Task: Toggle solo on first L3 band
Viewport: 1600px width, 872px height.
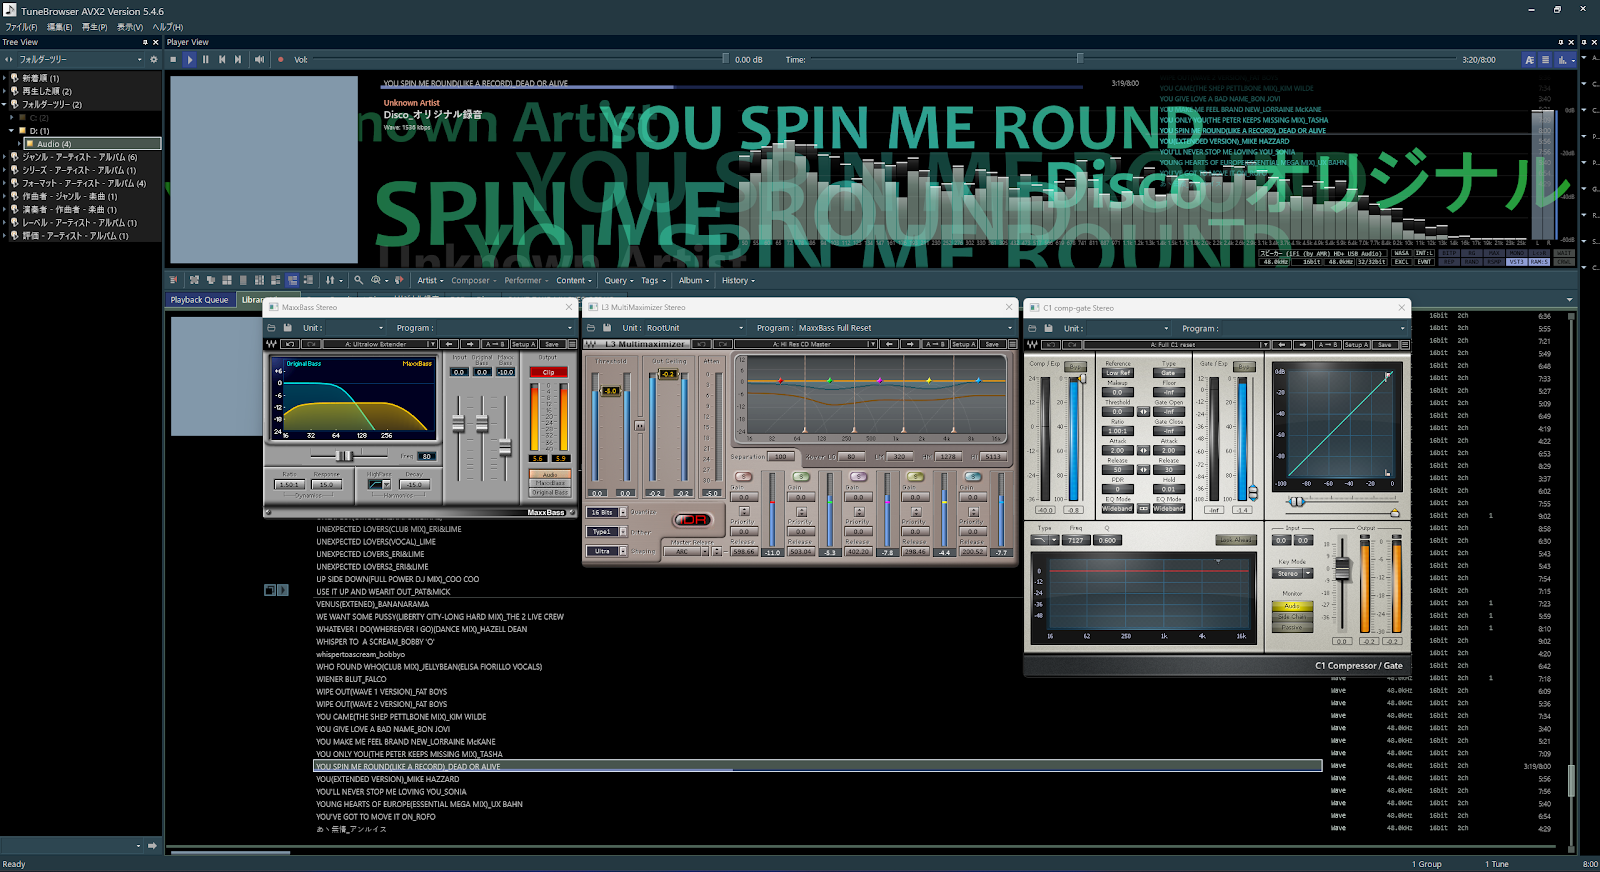Action: [743, 477]
